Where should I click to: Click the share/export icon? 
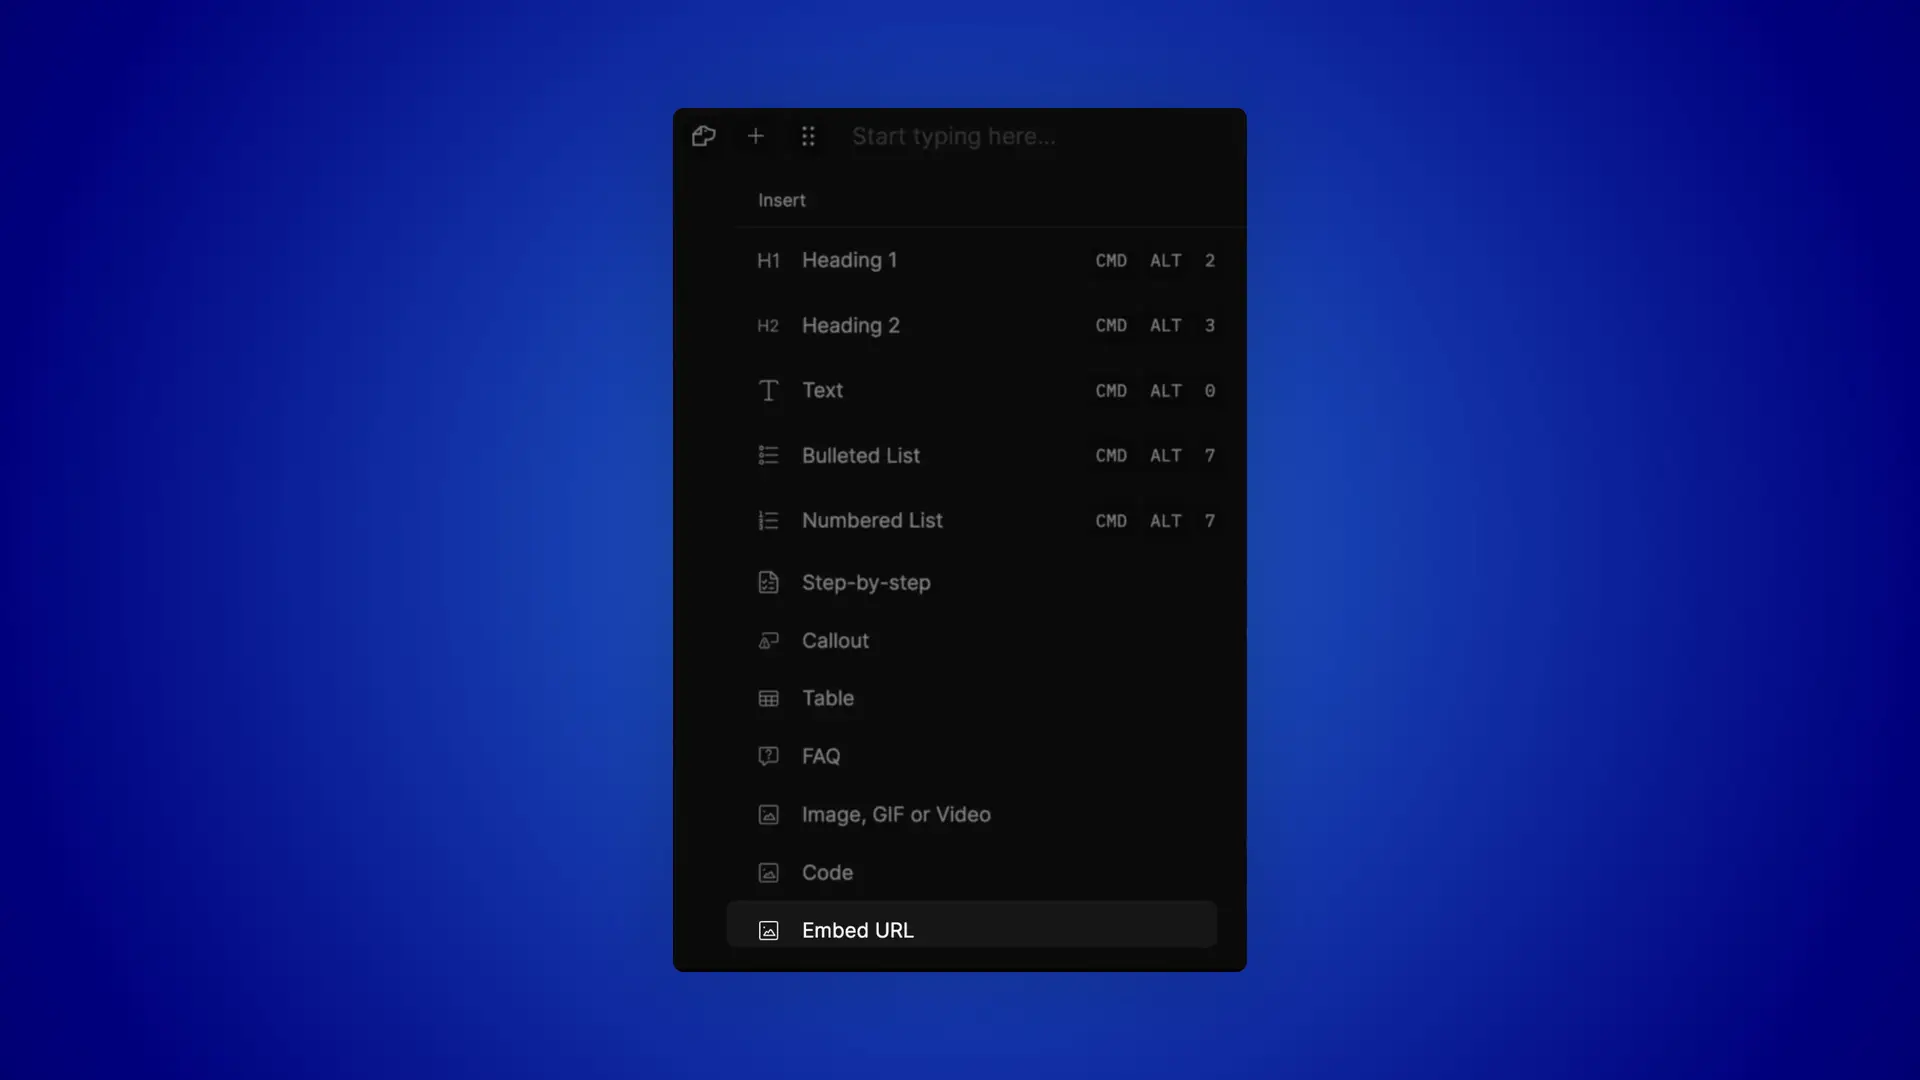[703, 135]
